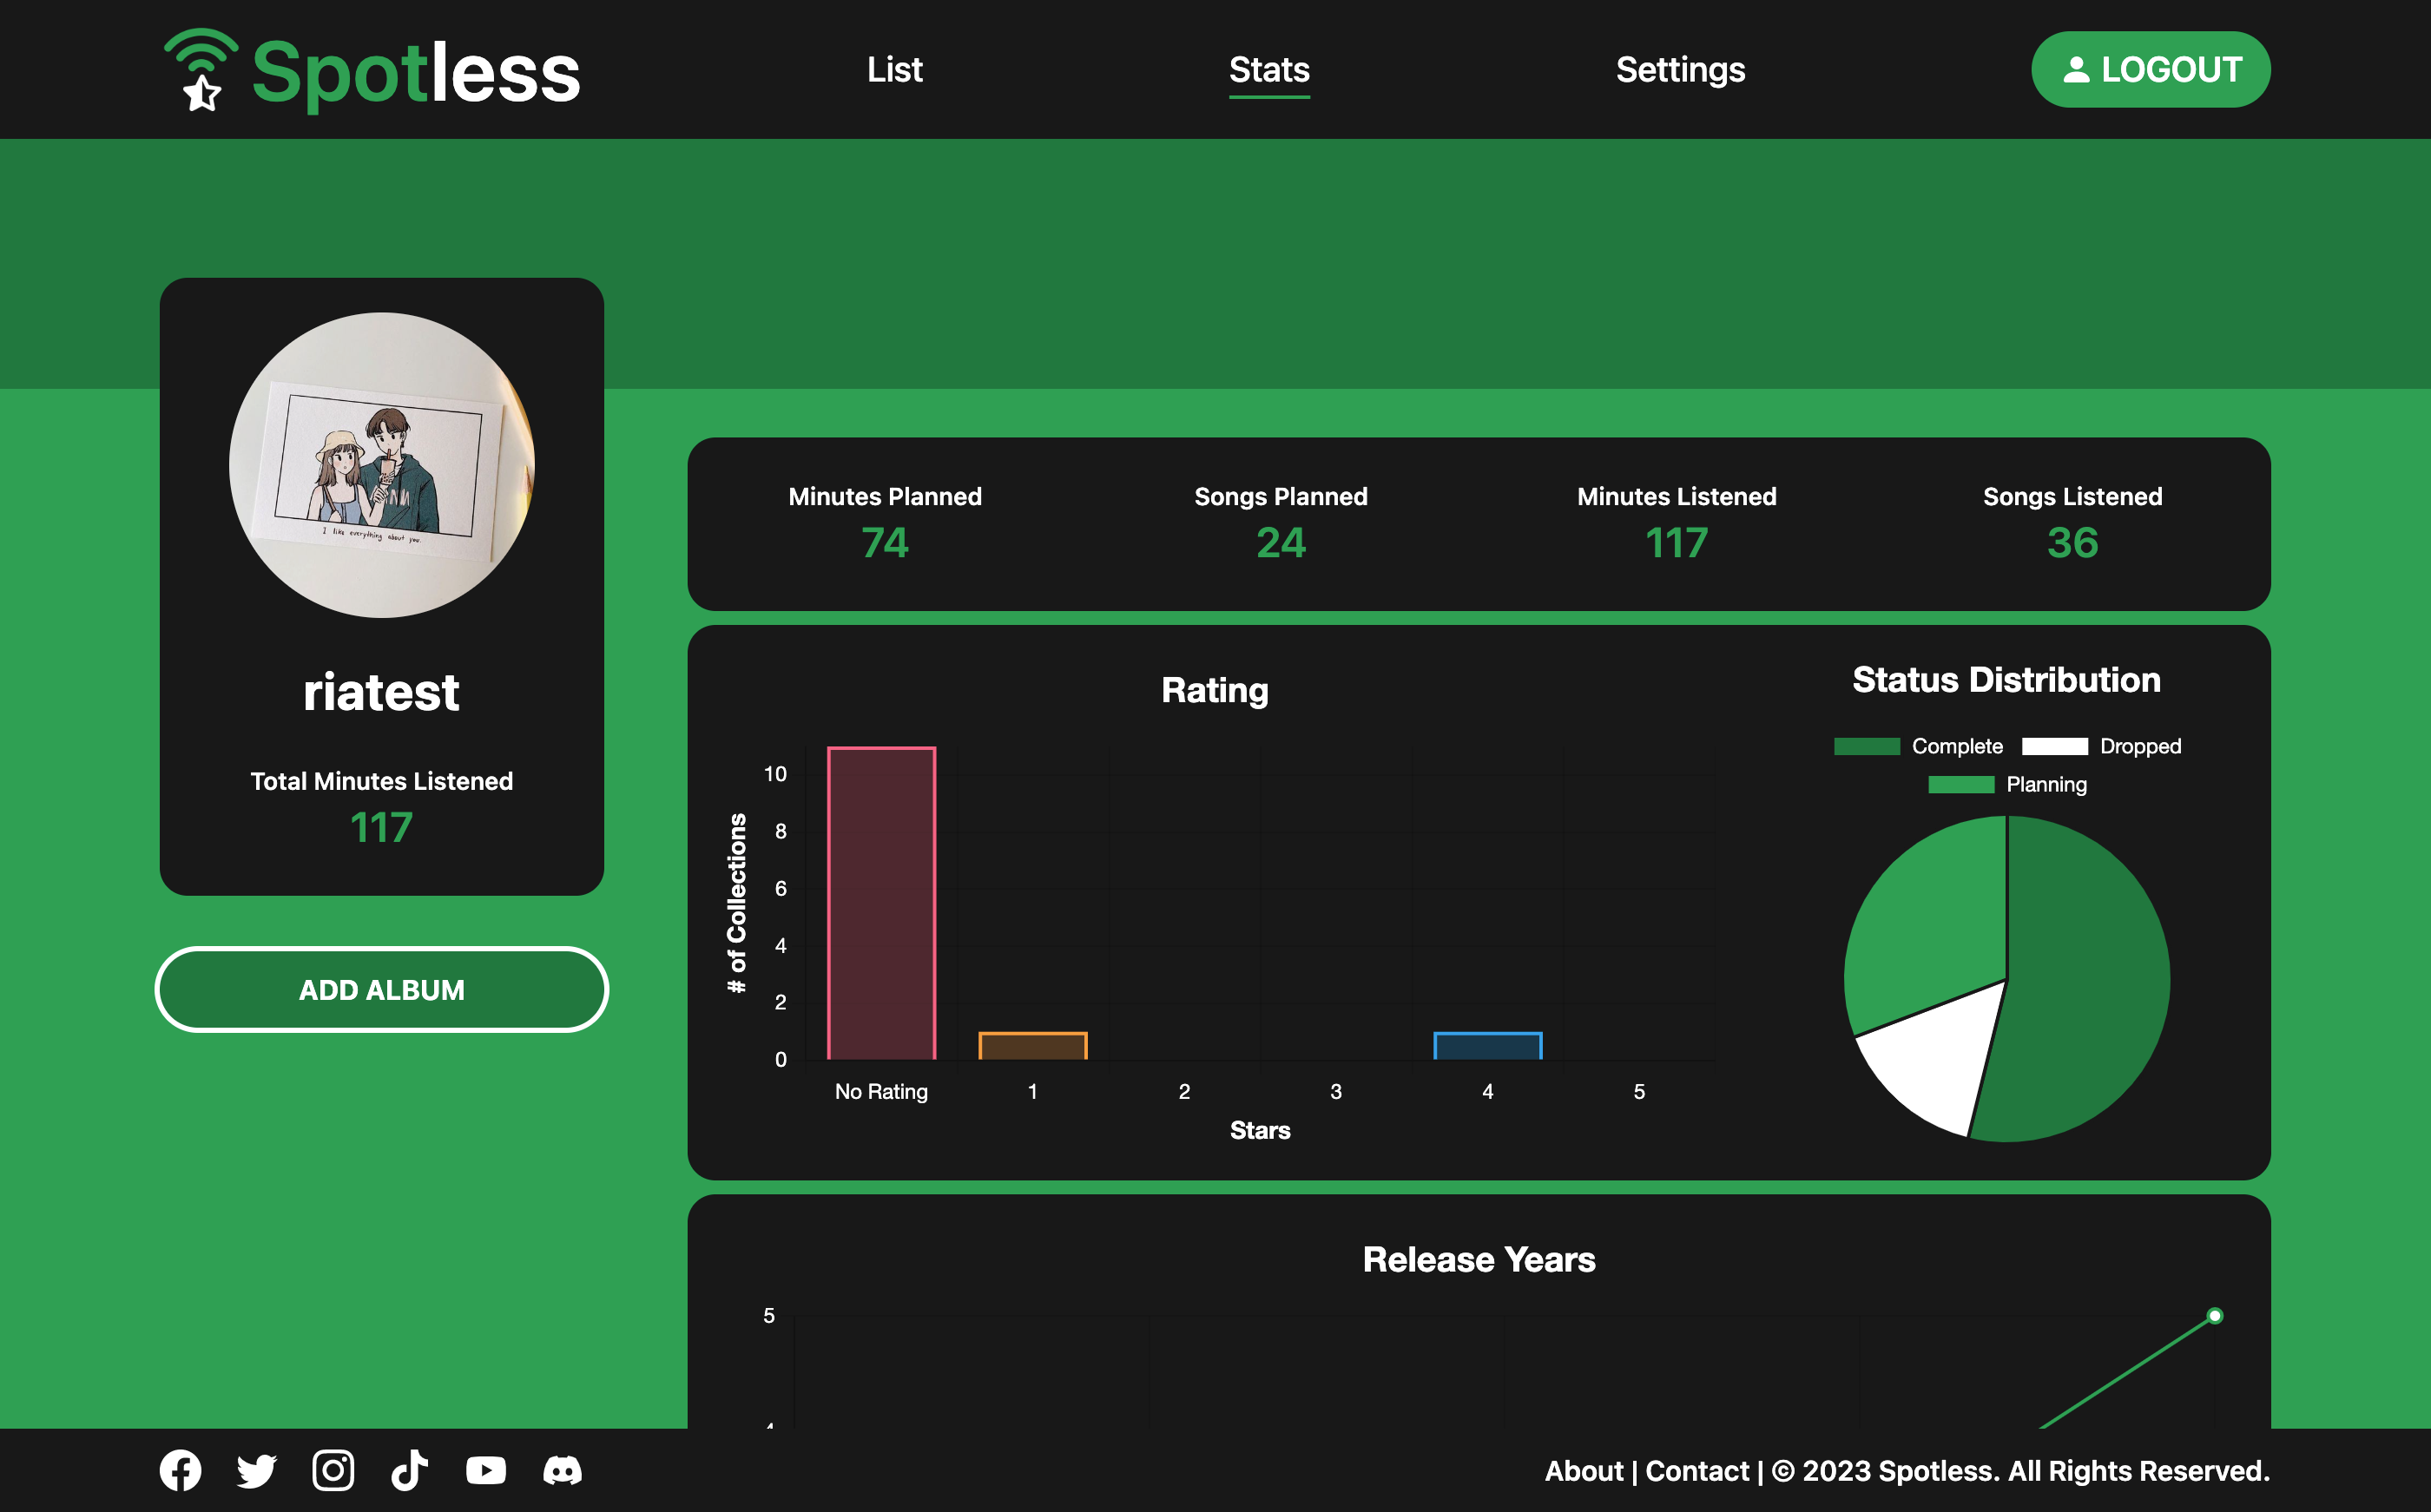Open the Instagram icon
2431x1512 pixels.
[333, 1470]
